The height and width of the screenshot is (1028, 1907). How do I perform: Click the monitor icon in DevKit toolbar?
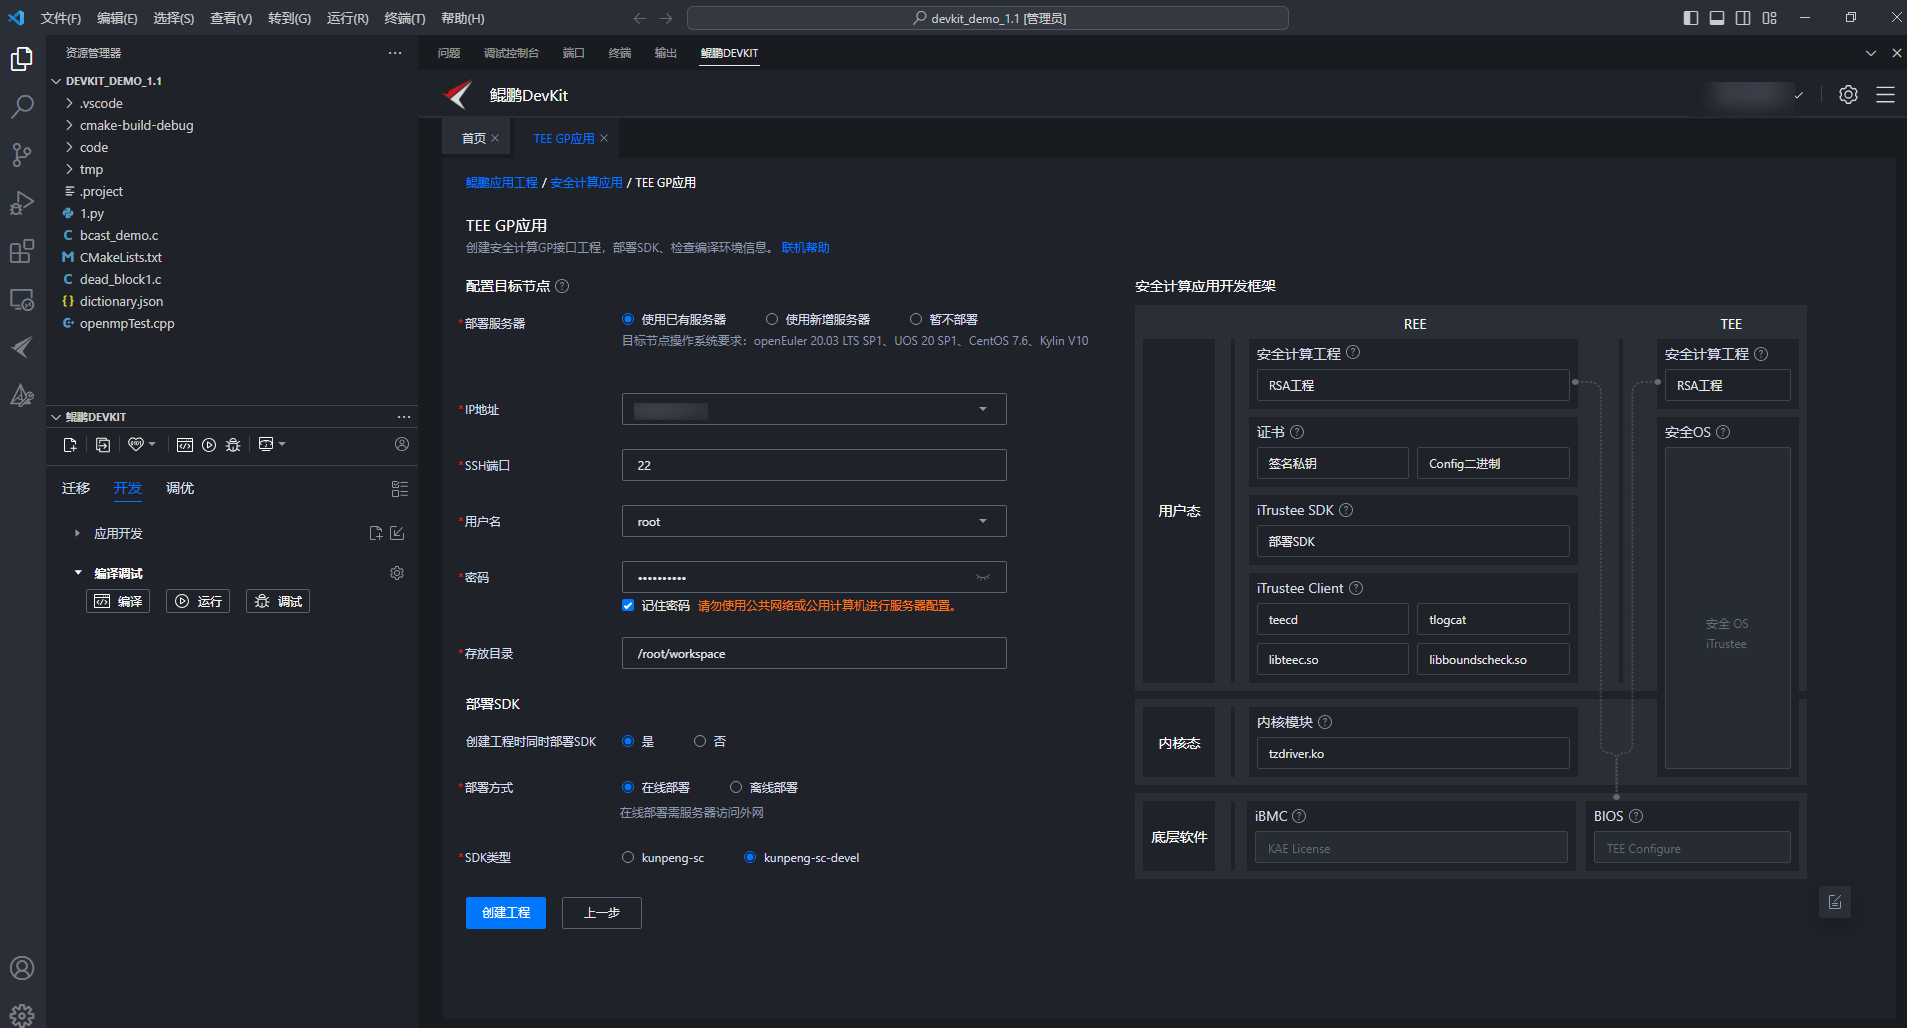click(x=266, y=444)
